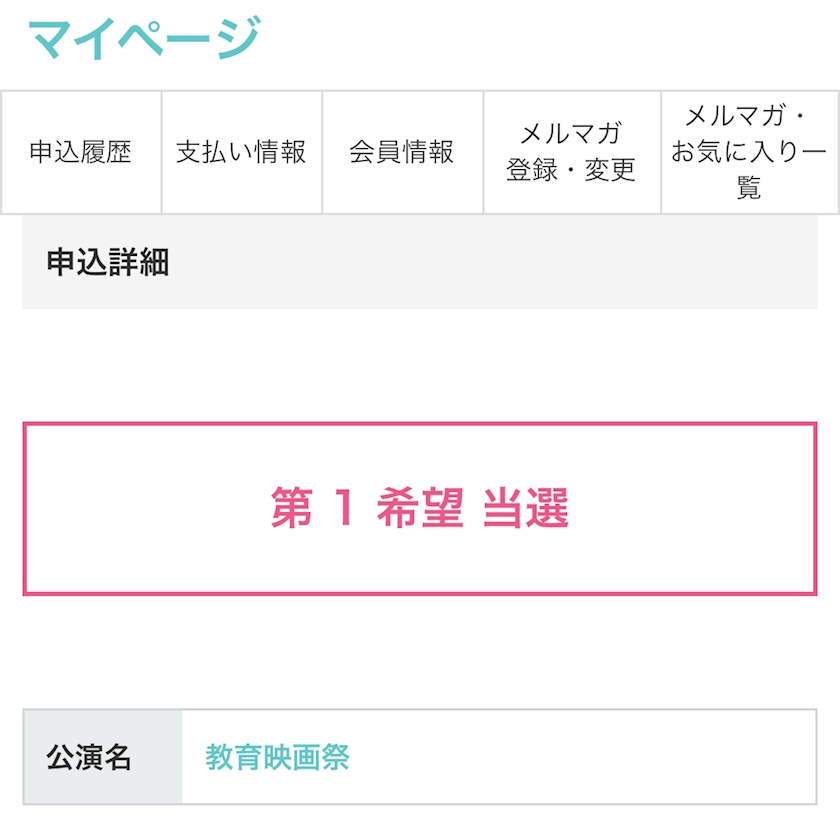Open the 申込履歴 tab

(x=81, y=153)
